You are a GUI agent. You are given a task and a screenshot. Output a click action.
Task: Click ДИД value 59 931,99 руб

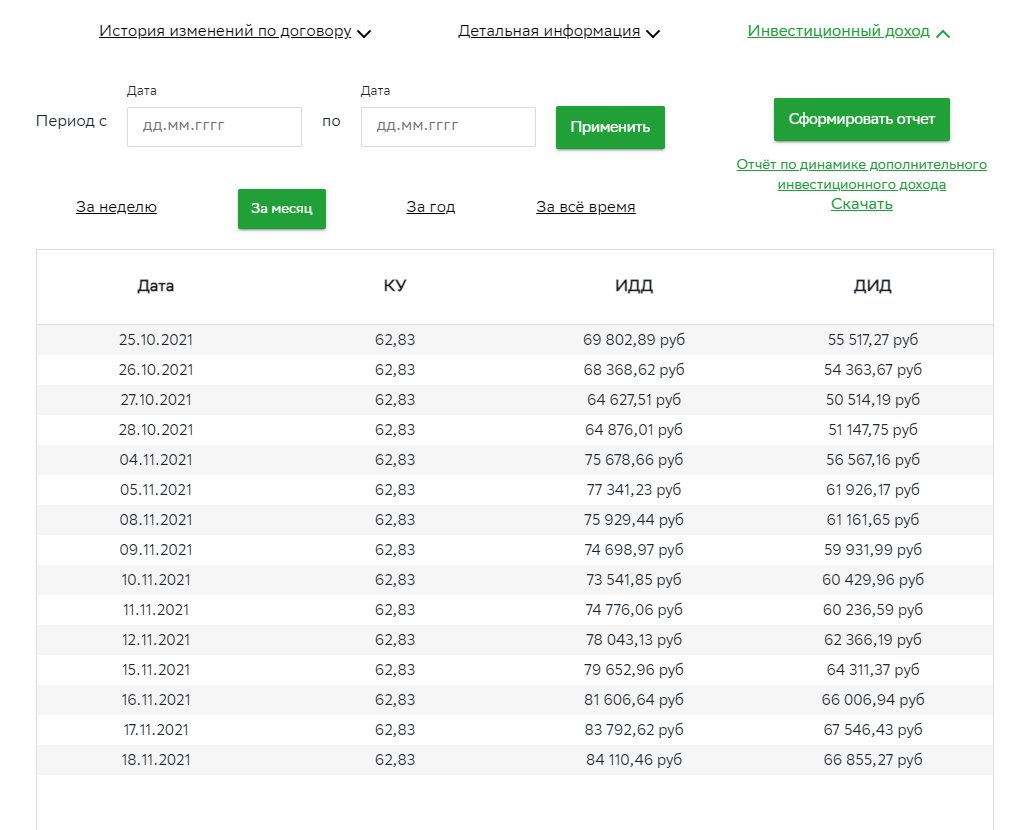coord(873,550)
